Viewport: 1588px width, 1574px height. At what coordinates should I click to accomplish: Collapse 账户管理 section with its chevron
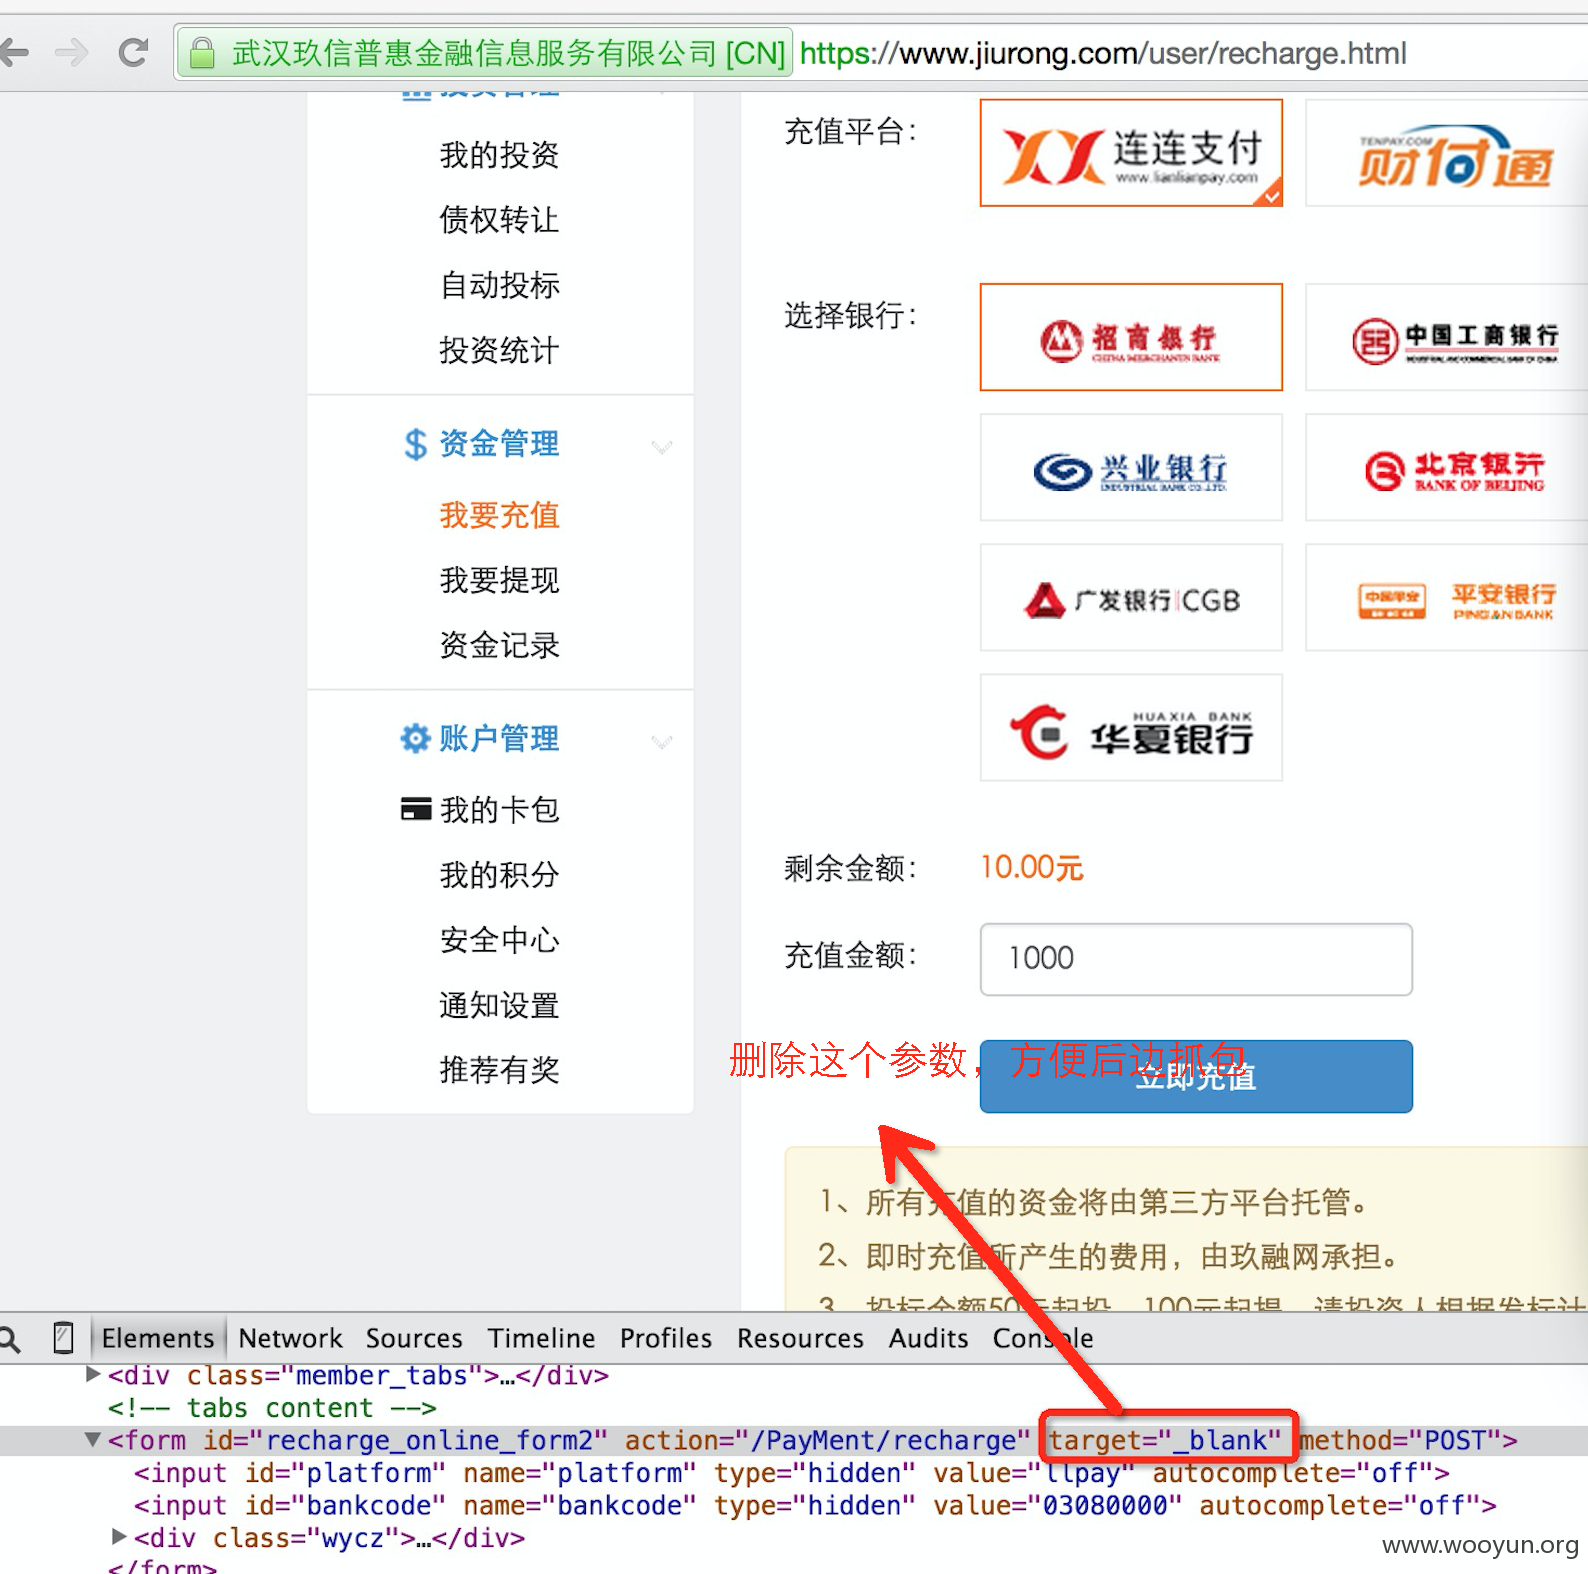661,741
